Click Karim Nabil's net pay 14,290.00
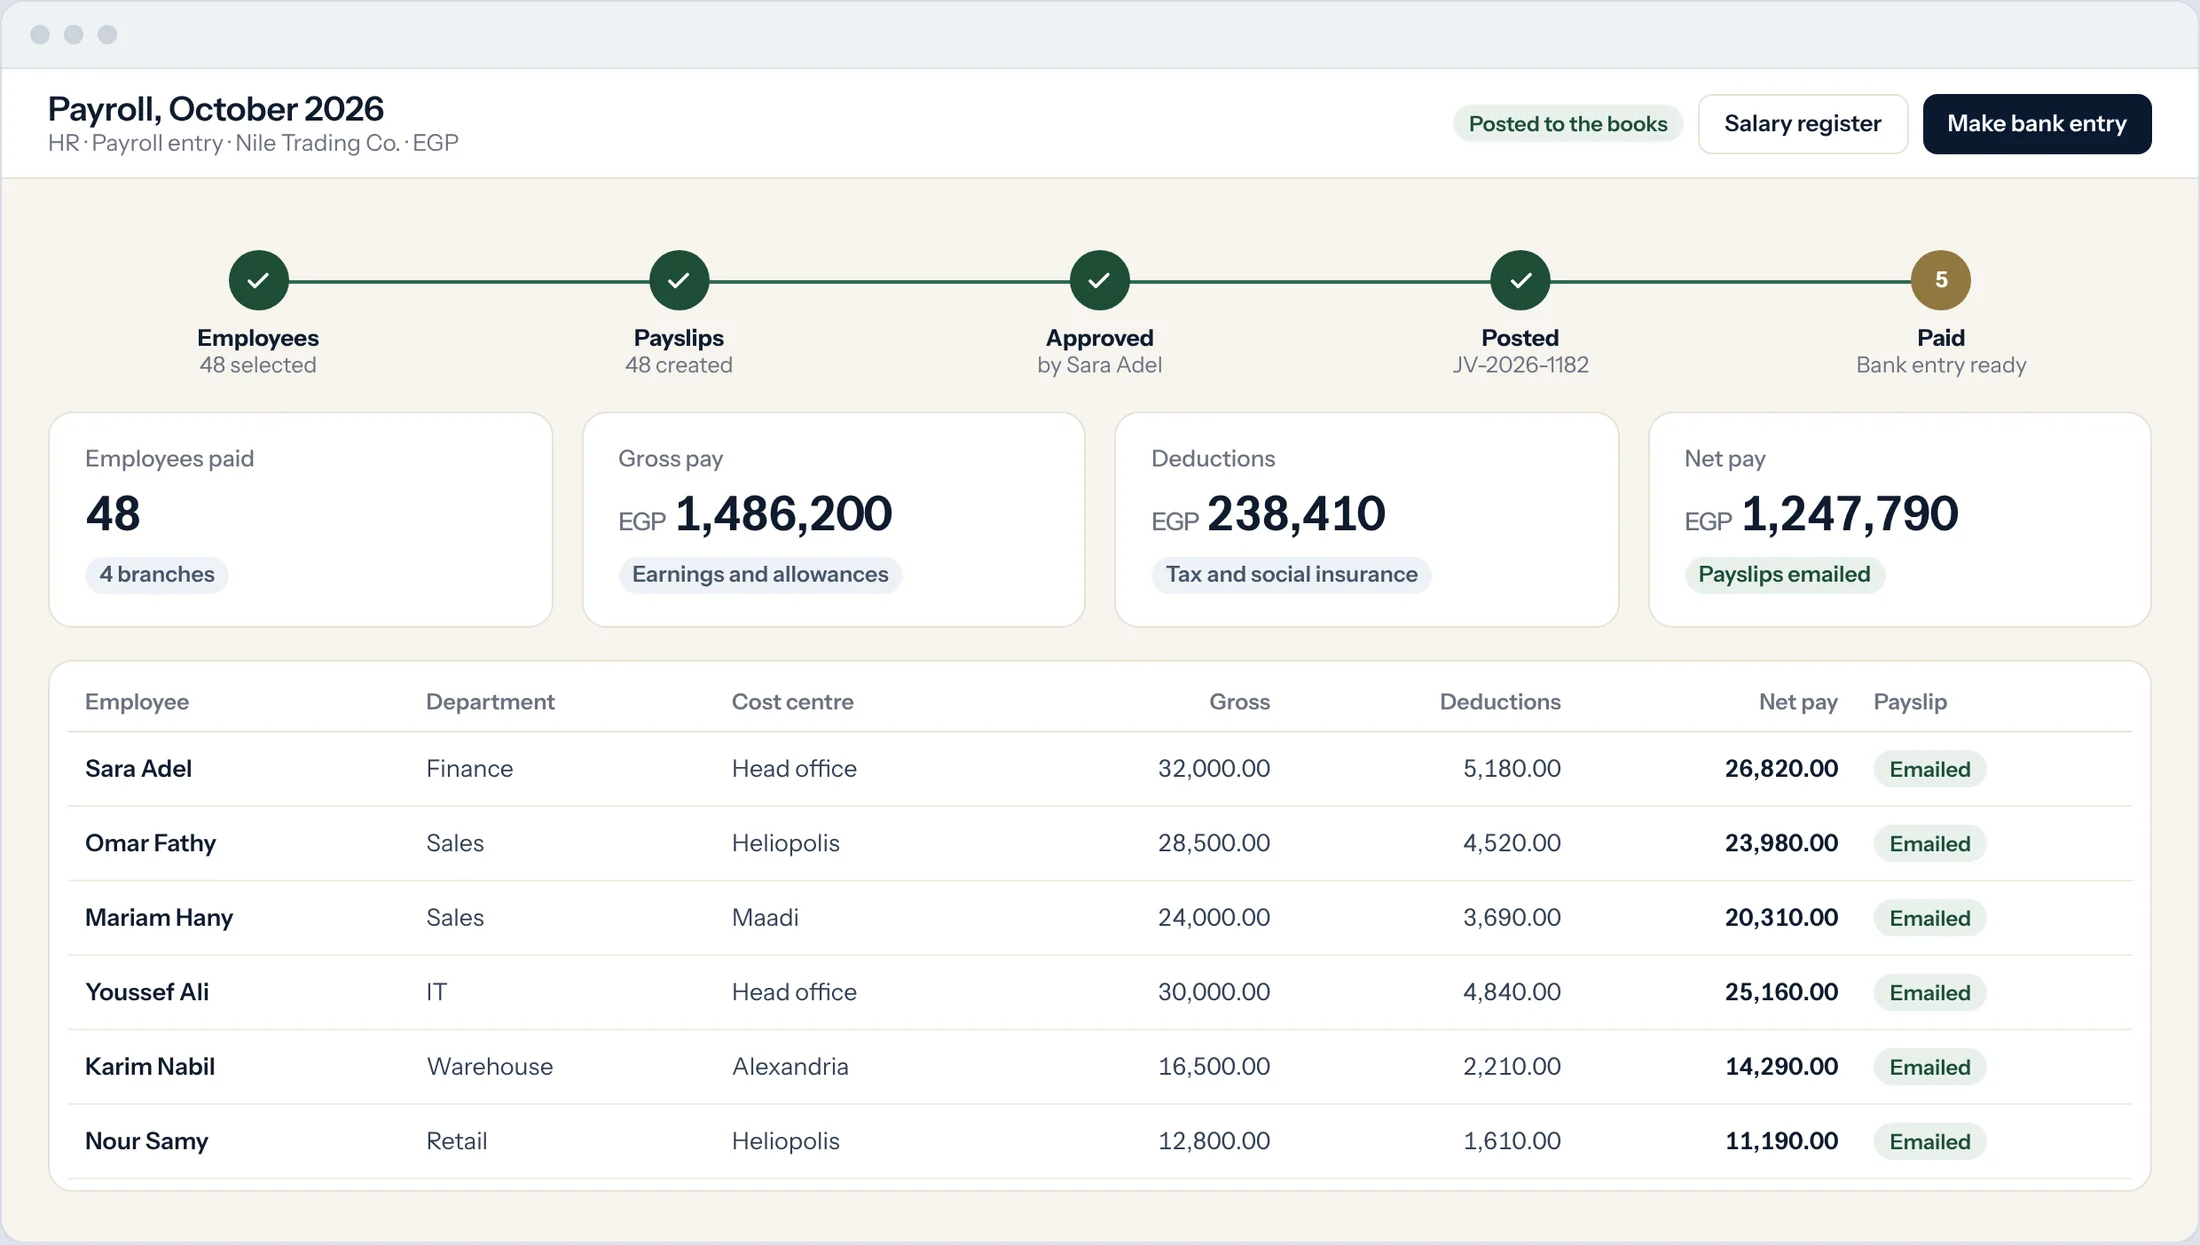This screenshot has height=1245, width=2200. click(x=1781, y=1067)
